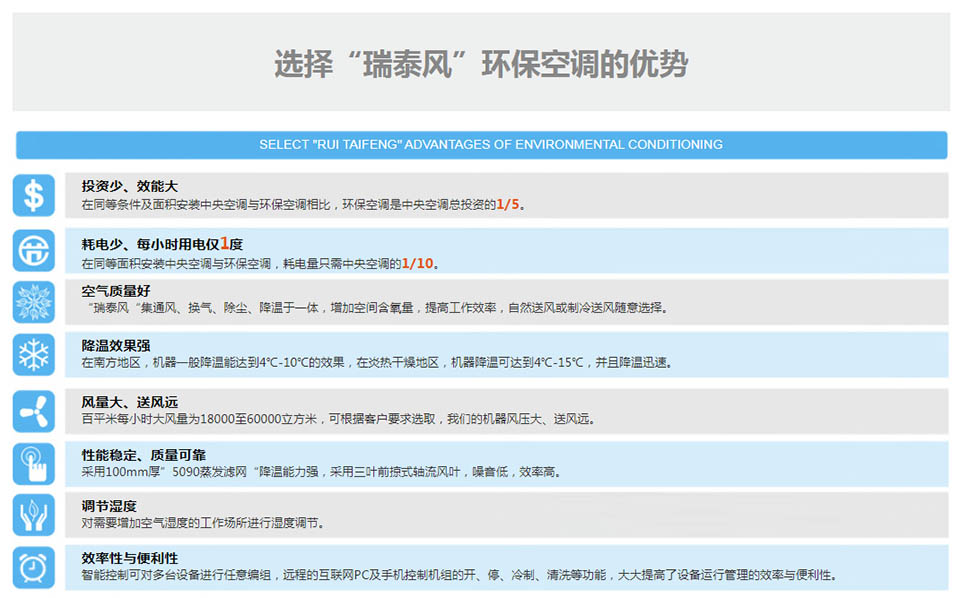961x598 pixels.
Task: Click the alarm clock efficiency icon
Action: (34, 568)
